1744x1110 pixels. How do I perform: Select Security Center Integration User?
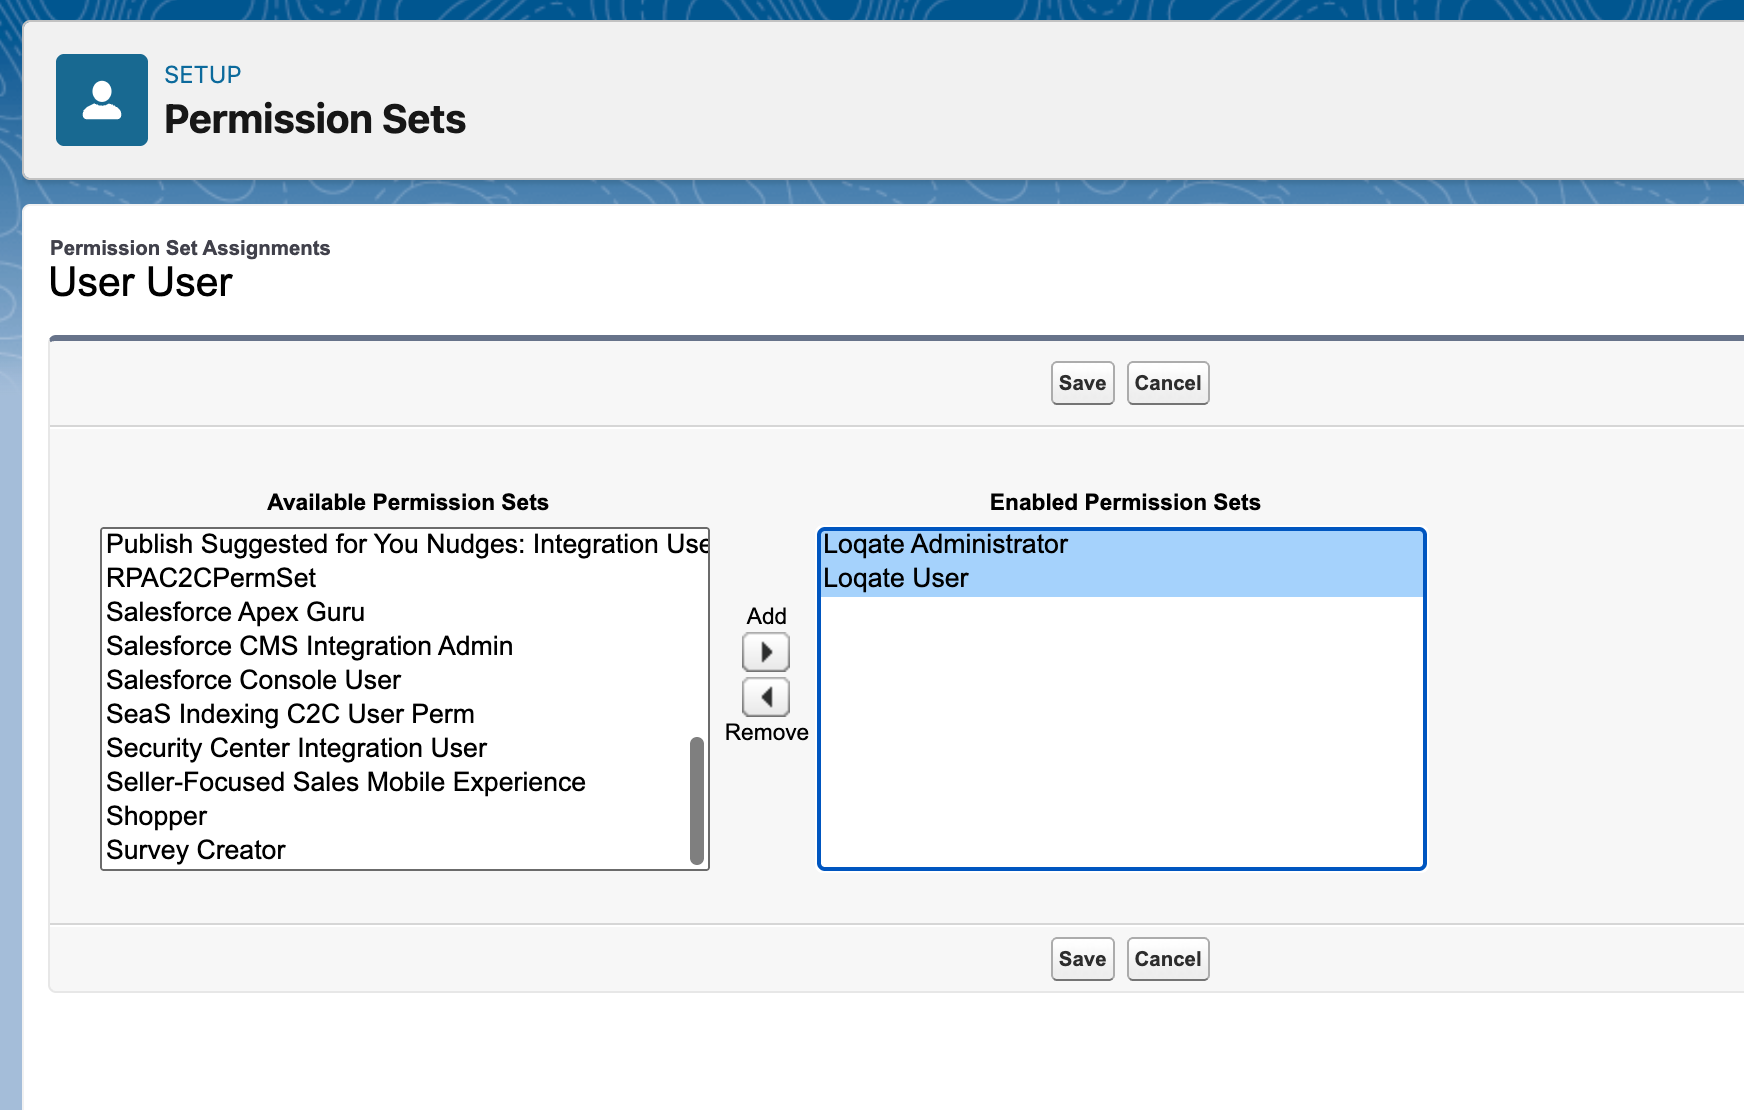tap(397, 748)
